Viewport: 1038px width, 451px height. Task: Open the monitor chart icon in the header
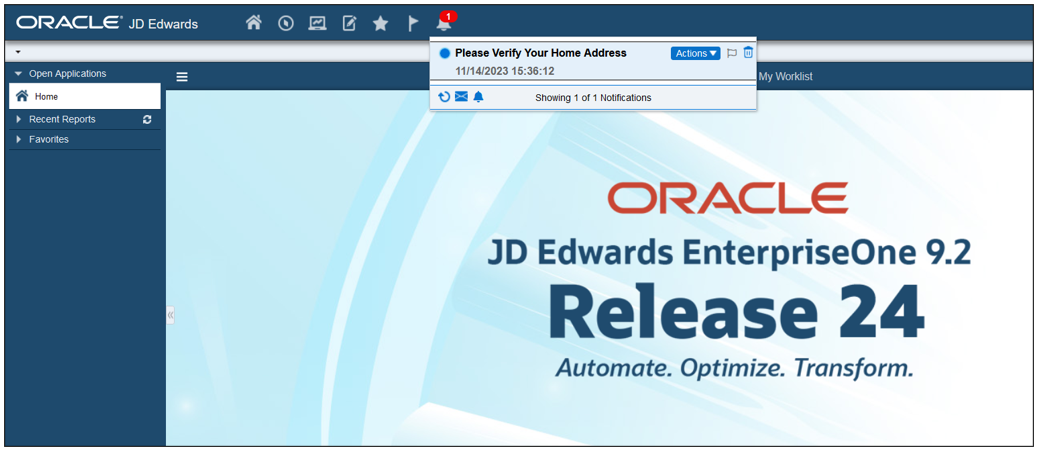318,23
